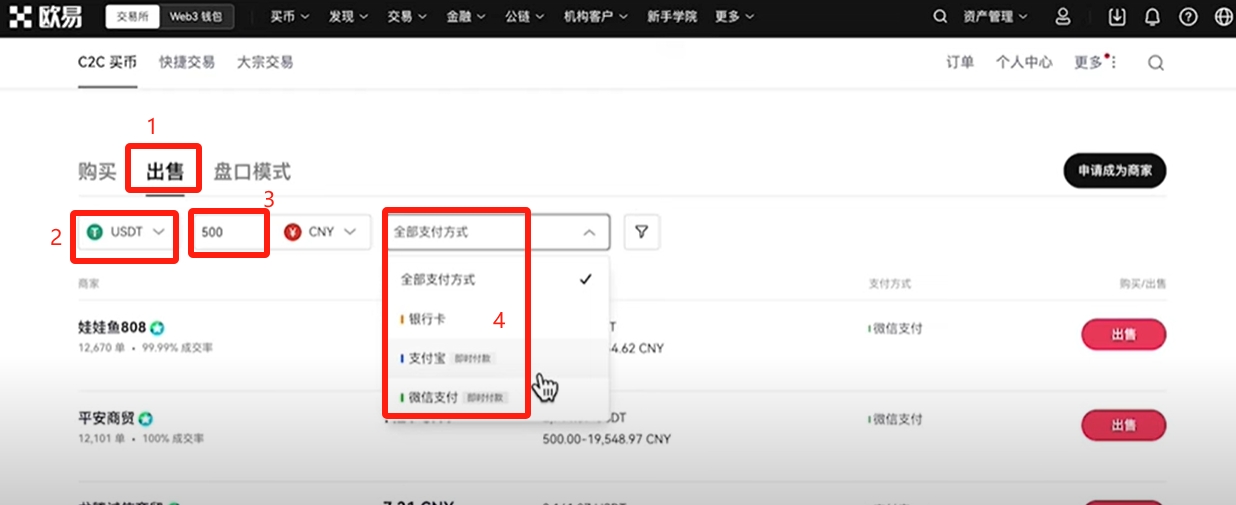Switch to 大宗交易 tab

265,62
